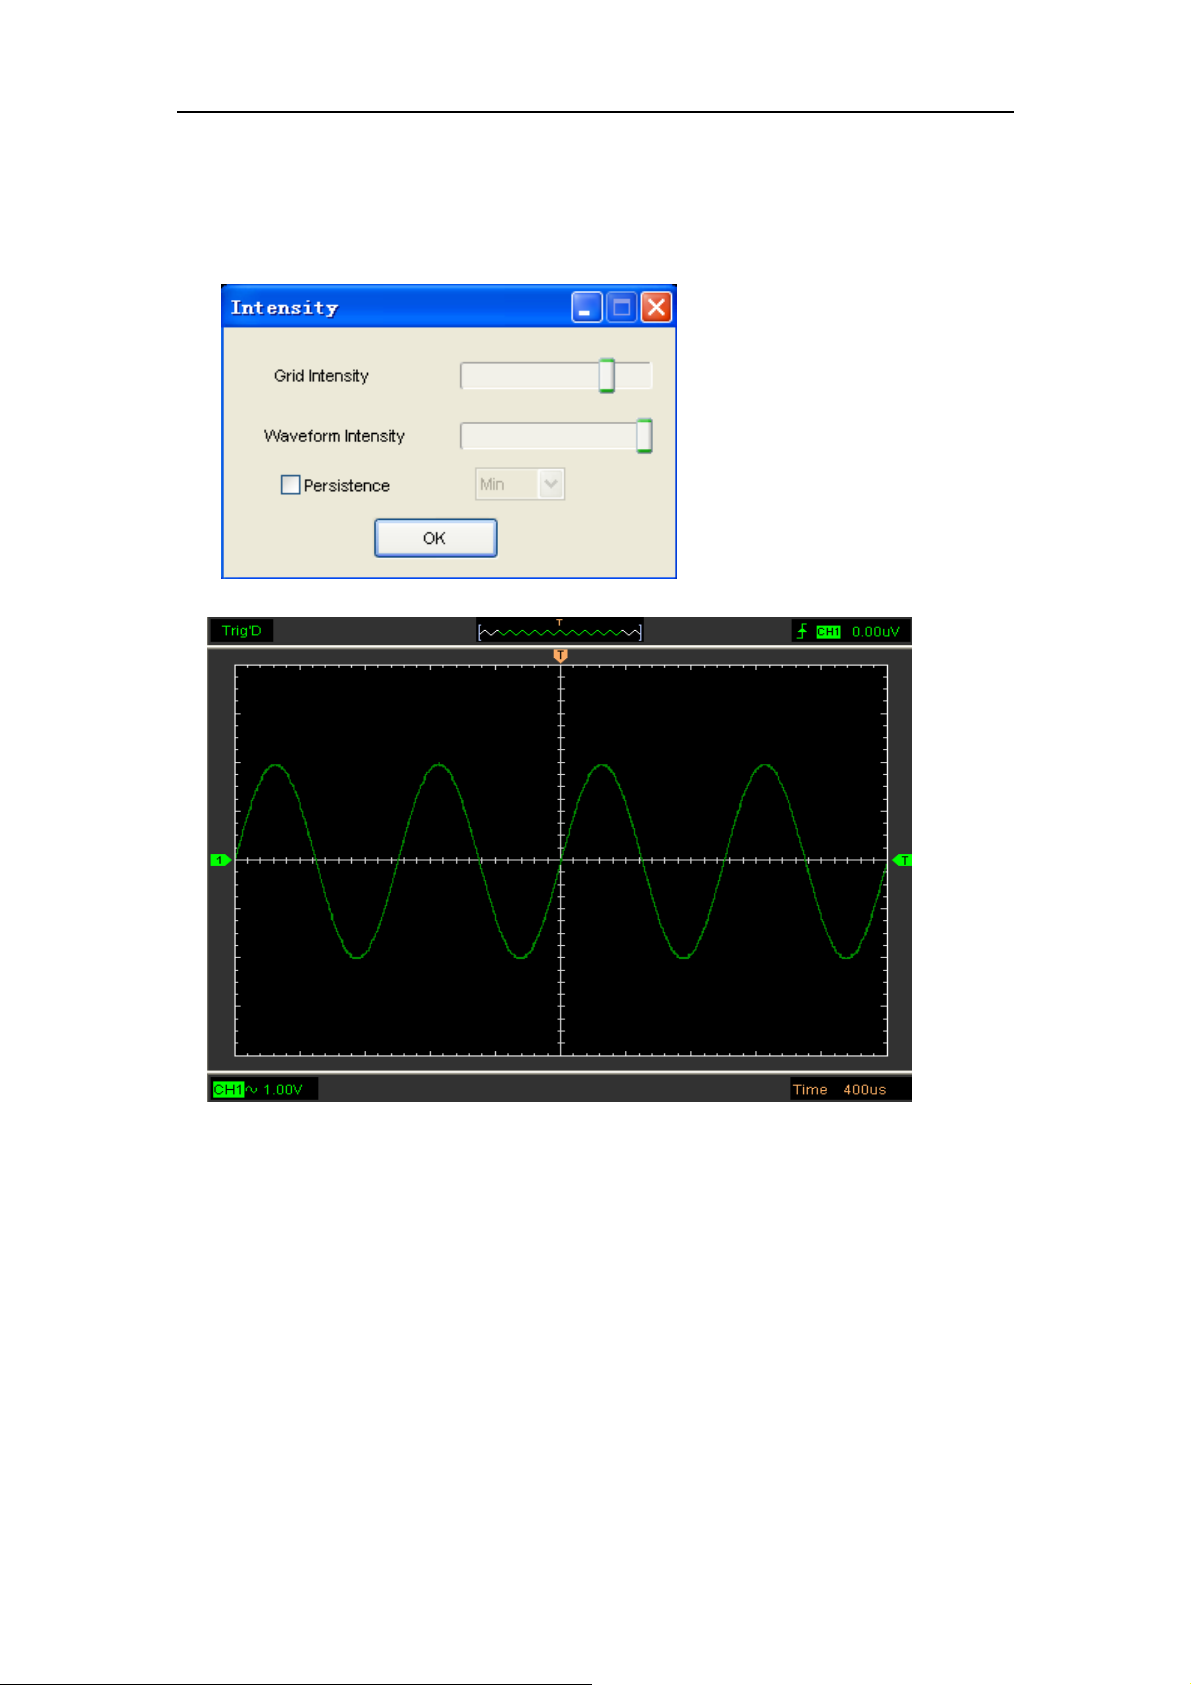Click the CH1 trigger source label
Screen dimensions: 1191x1685
pos(828,632)
